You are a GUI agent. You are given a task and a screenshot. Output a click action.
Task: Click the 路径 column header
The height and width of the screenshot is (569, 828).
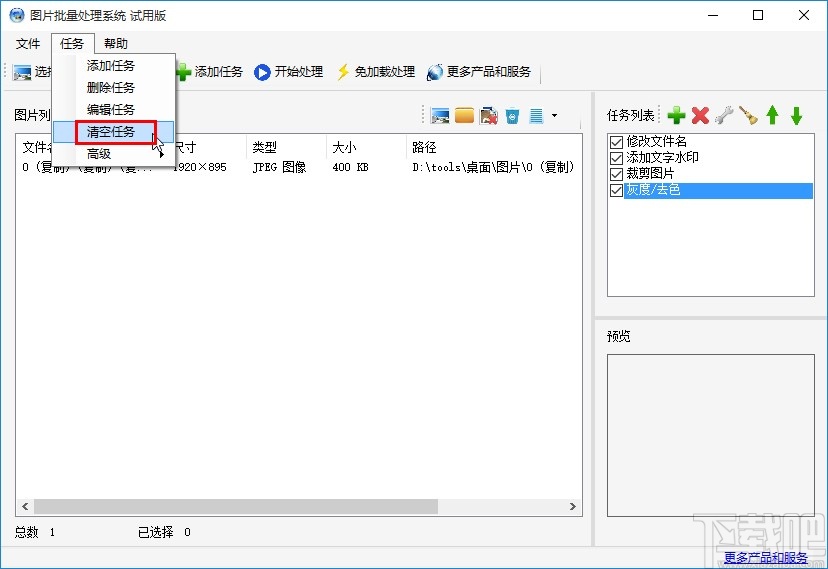pyautogui.click(x=494, y=147)
